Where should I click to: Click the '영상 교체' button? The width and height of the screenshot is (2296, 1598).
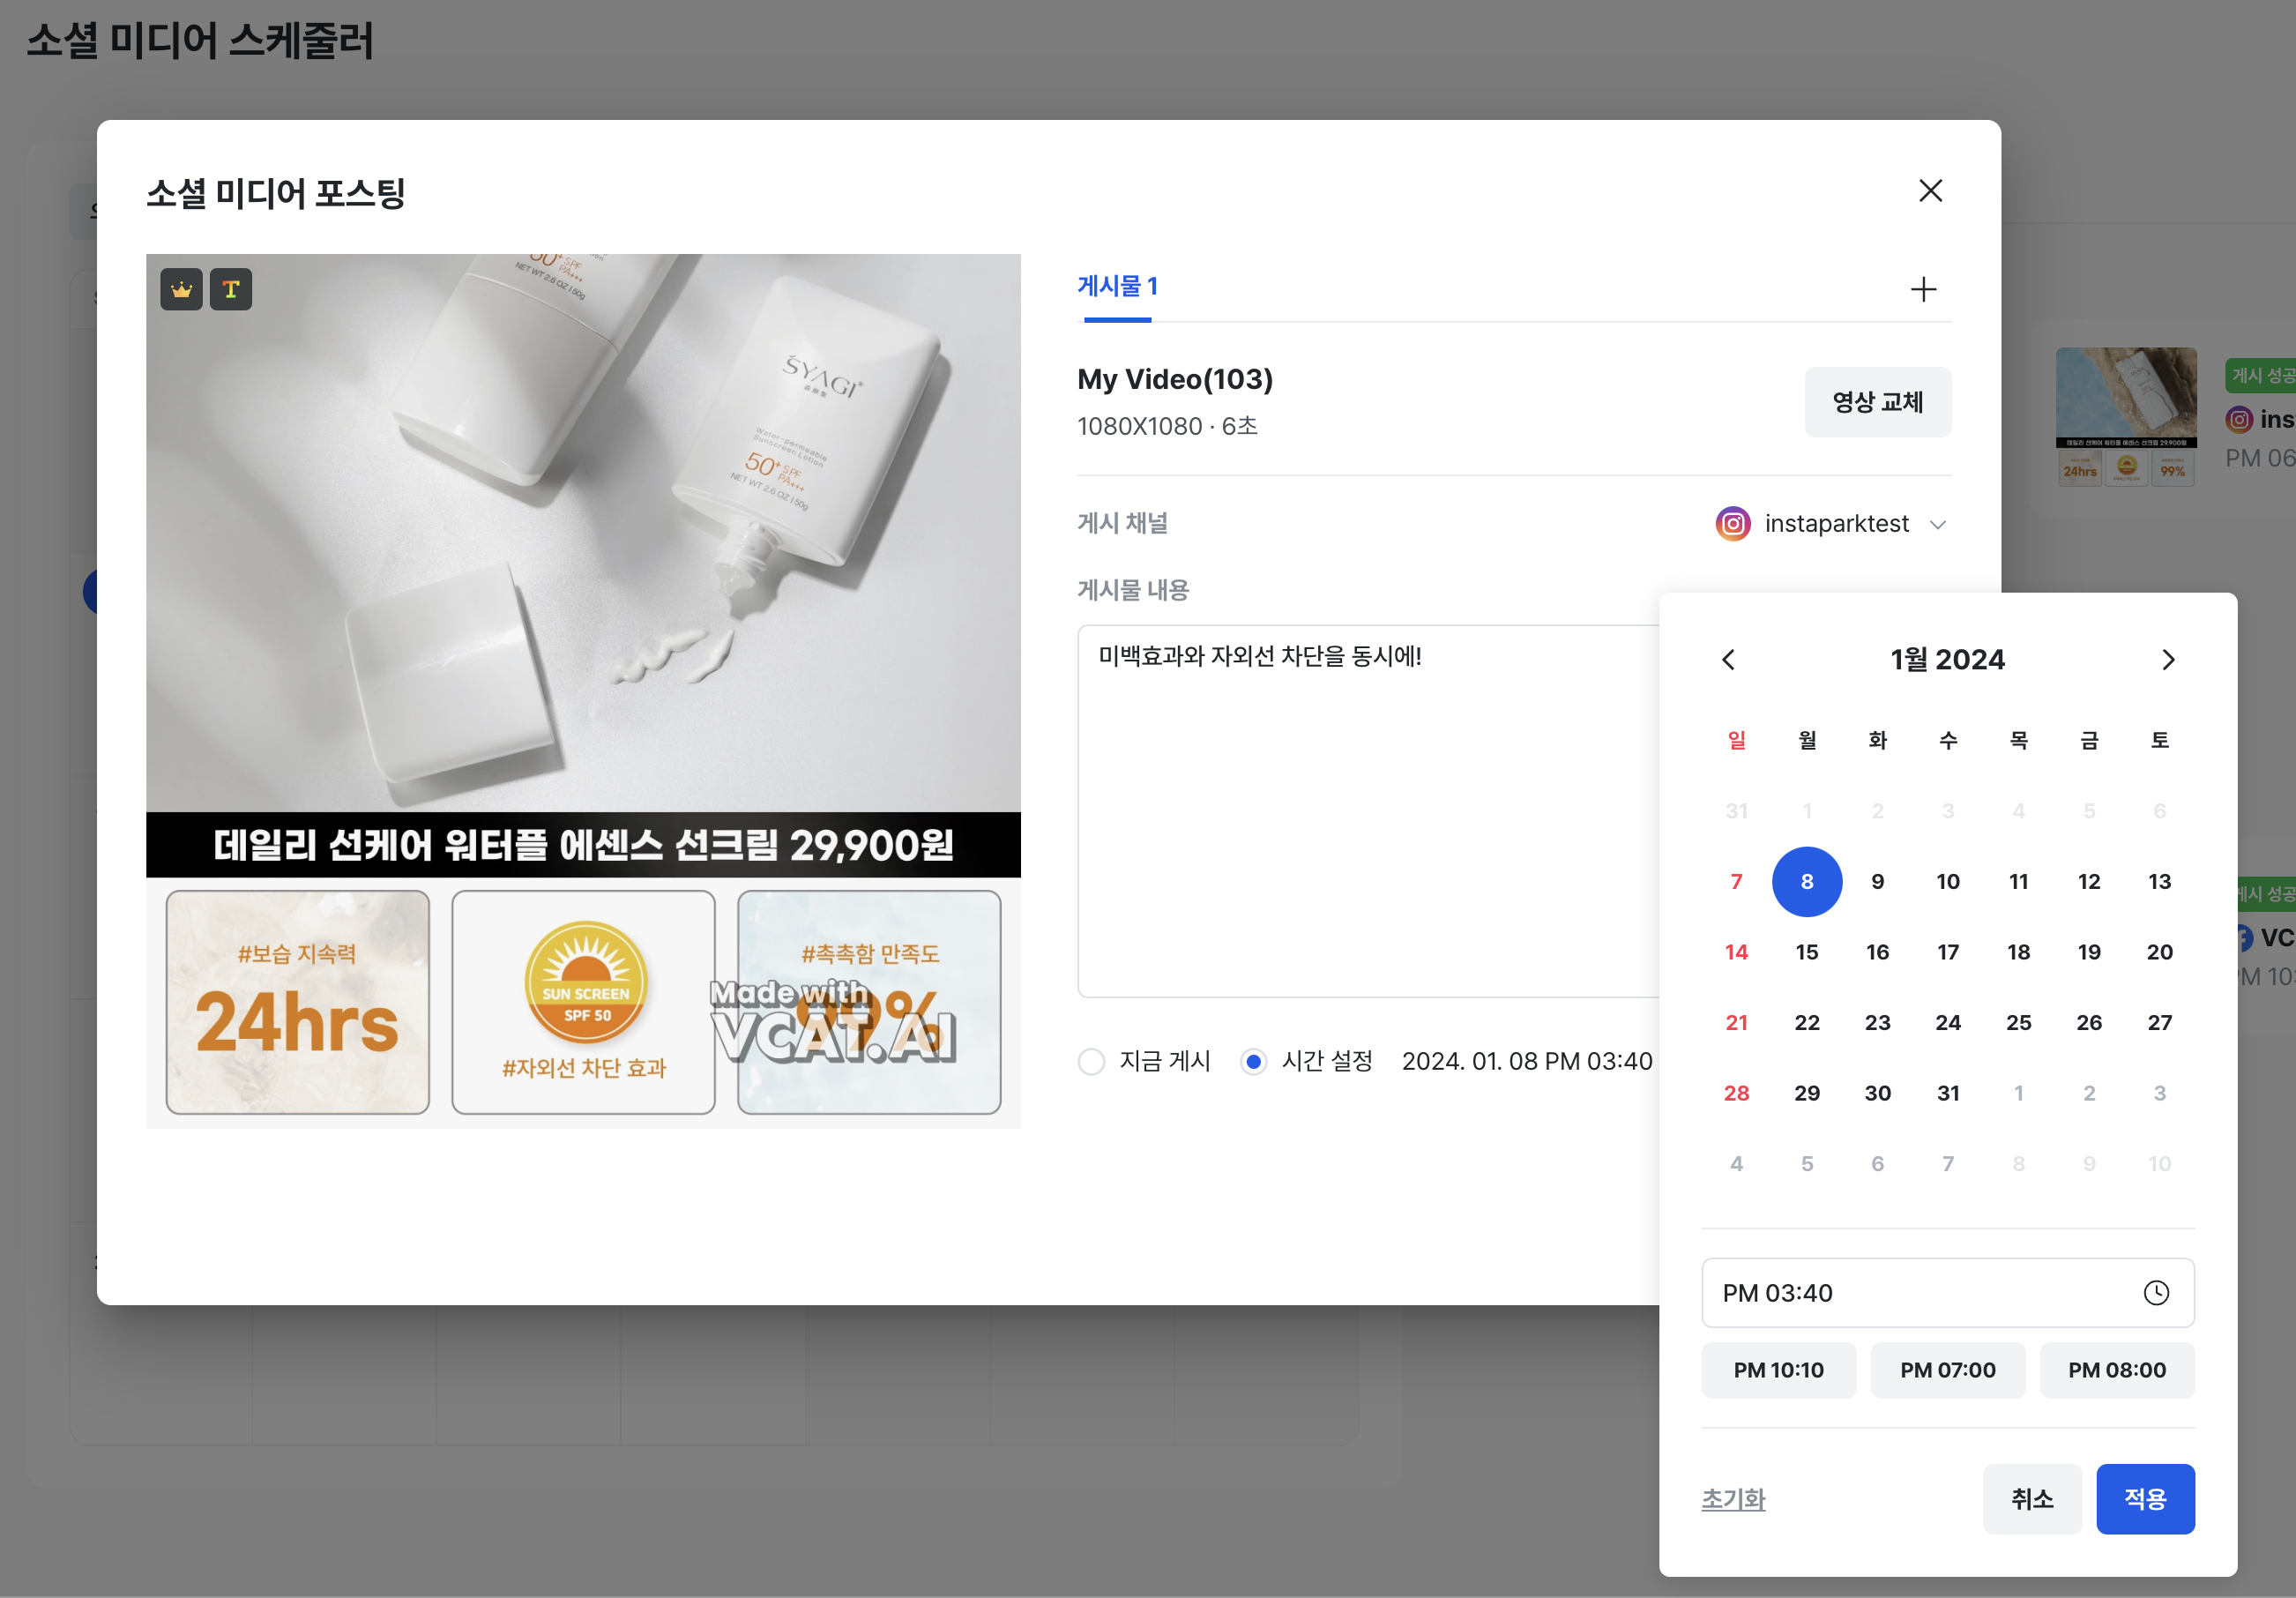pos(1877,402)
